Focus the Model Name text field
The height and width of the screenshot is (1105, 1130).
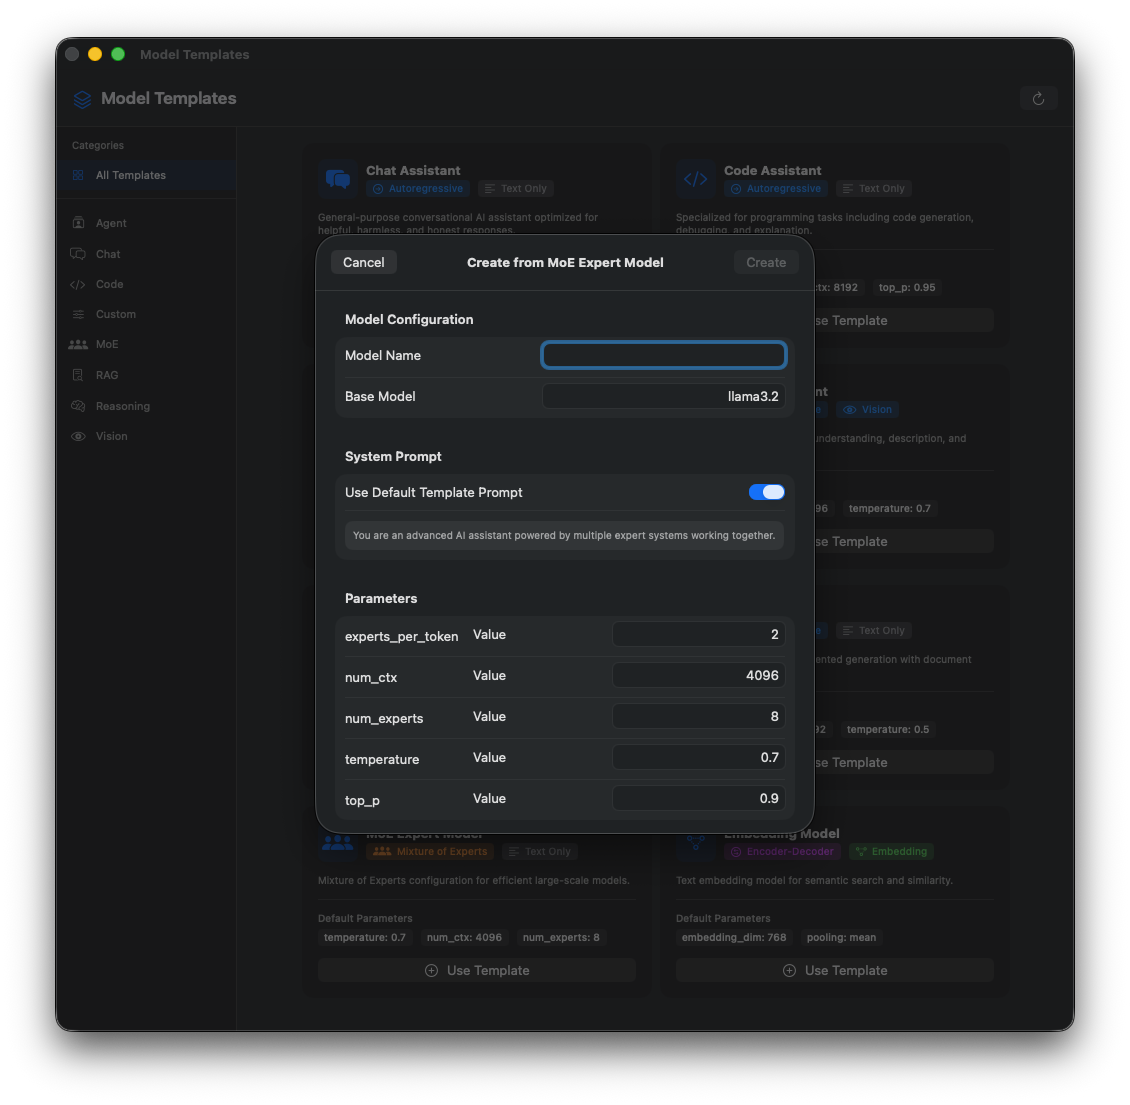(x=663, y=355)
